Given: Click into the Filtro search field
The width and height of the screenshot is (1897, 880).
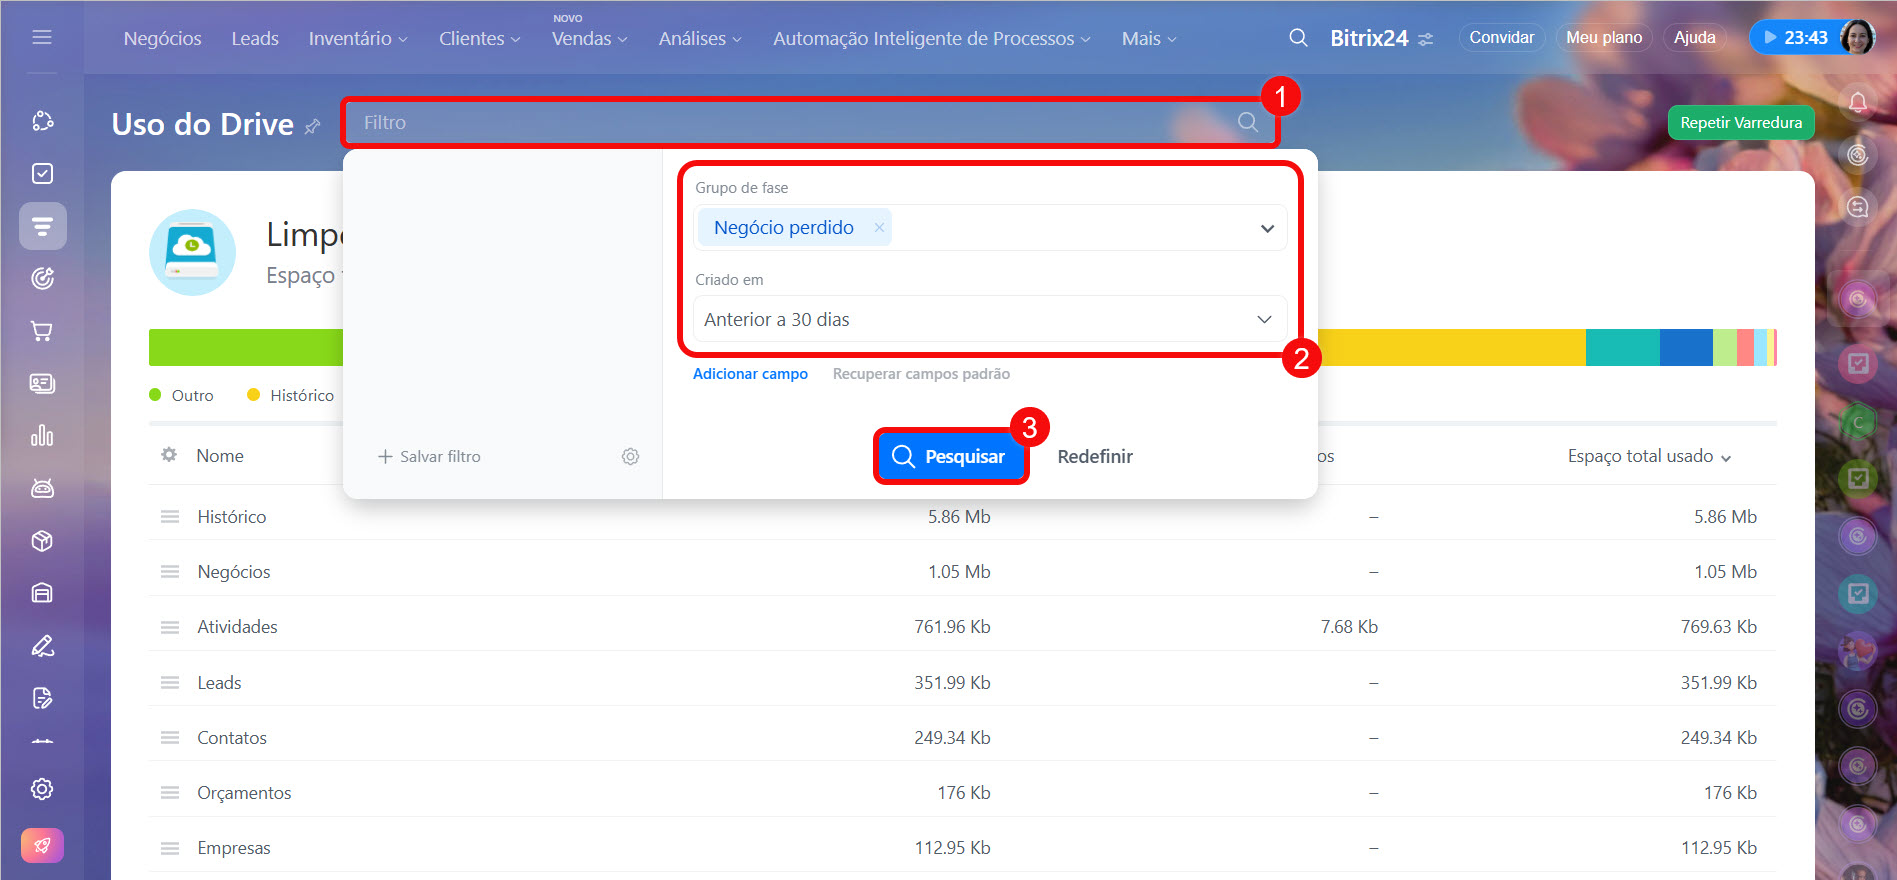Looking at the screenshot, I should tap(790, 122).
